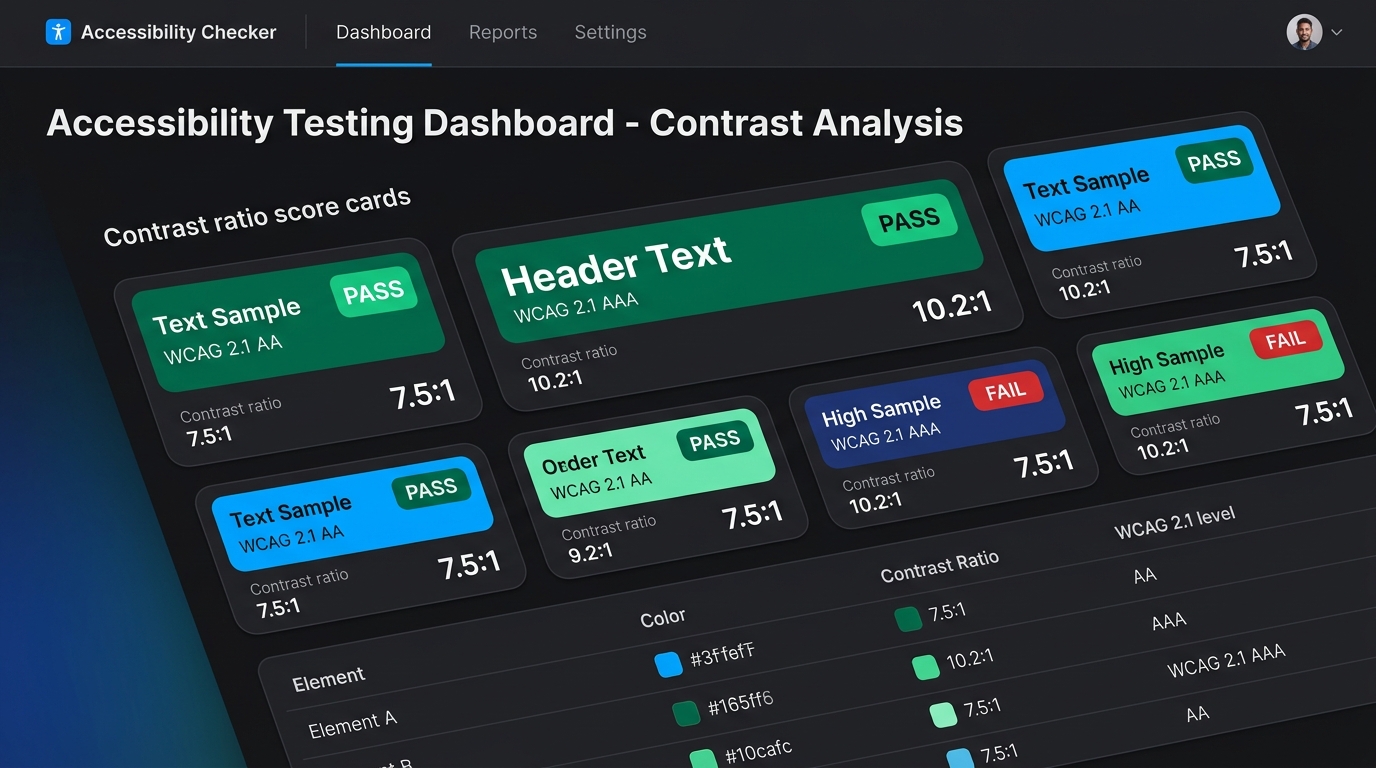The image size is (1376, 768).
Task: Click the #3ffefF color code
Action: point(722,656)
